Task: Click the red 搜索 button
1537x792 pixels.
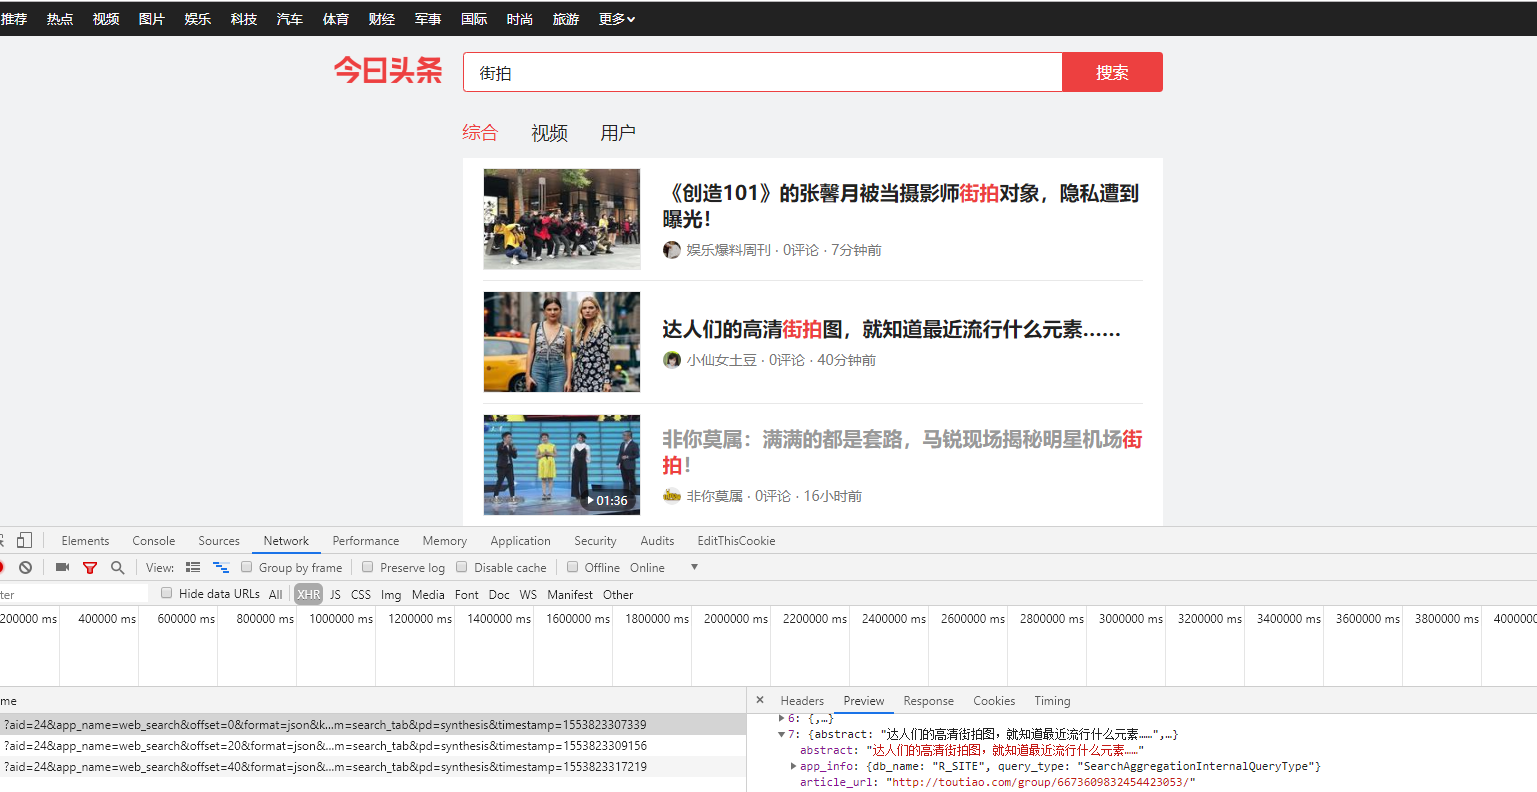Action: tap(1112, 72)
